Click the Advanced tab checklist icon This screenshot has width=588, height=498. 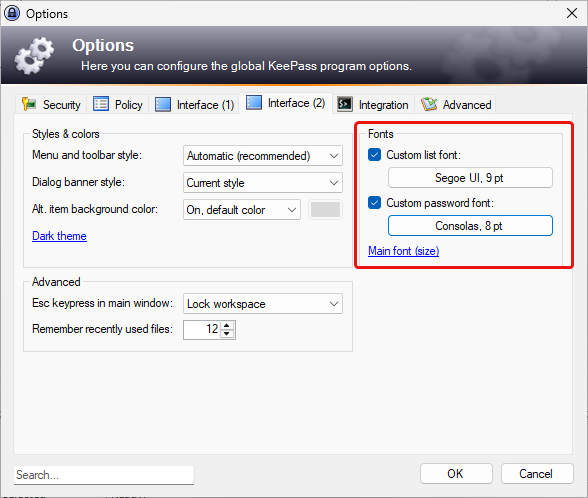(x=429, y=104)
